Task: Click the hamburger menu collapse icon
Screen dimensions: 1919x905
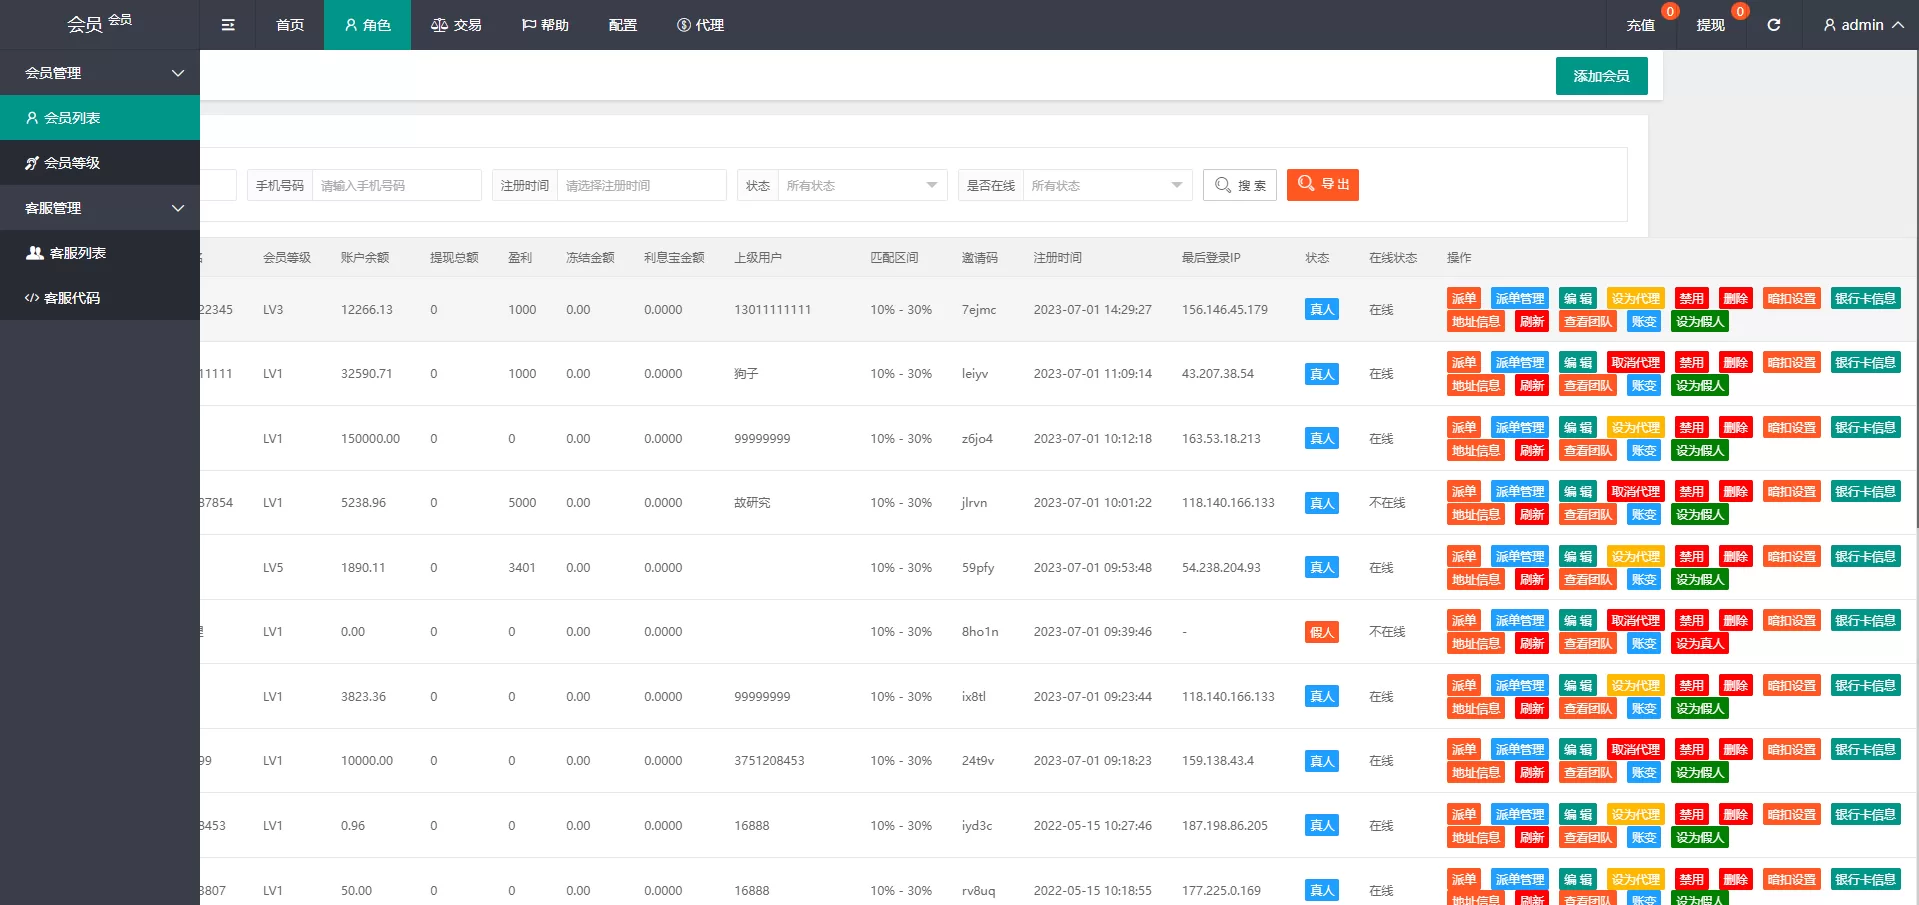Action: click(228, 25)
